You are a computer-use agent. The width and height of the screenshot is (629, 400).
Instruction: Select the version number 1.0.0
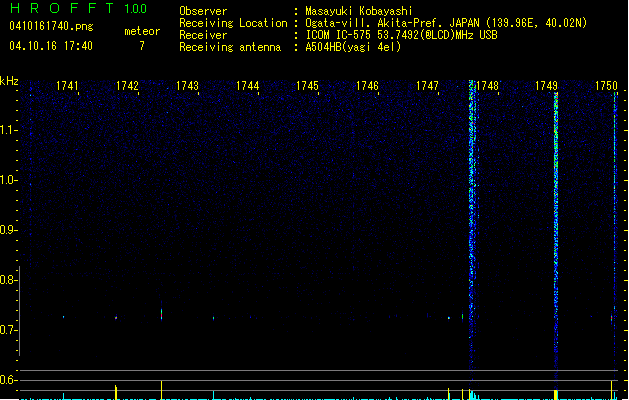[x=136, y=9]
